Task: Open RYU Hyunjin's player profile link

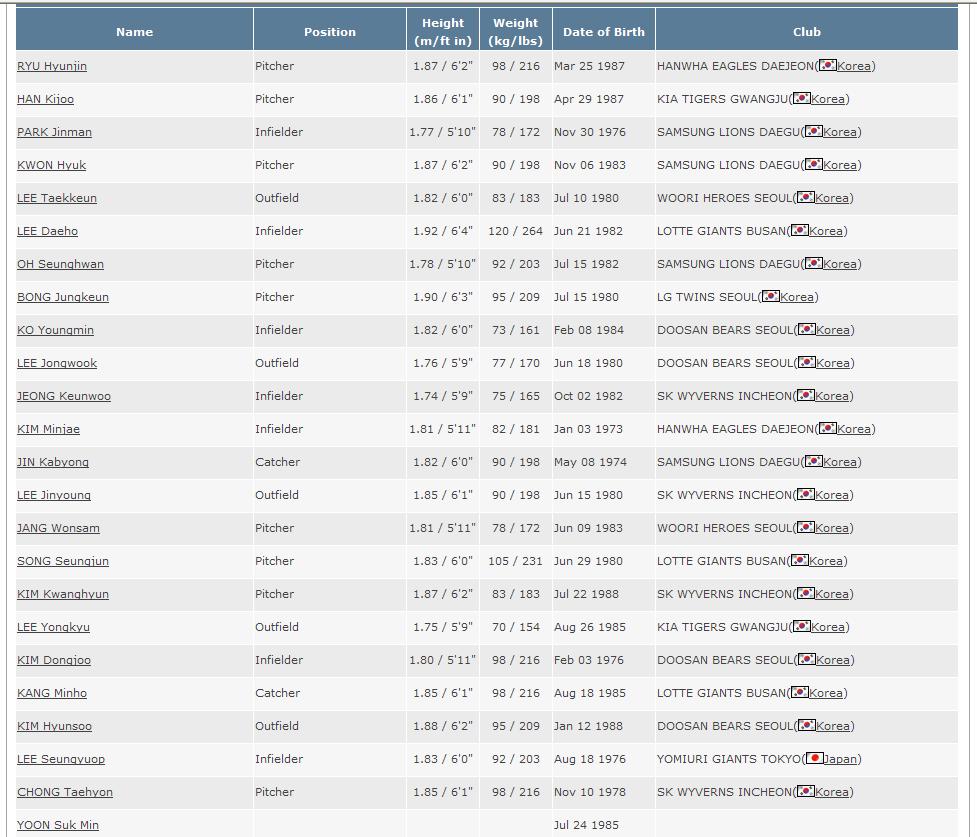Action: pos(52,66)
